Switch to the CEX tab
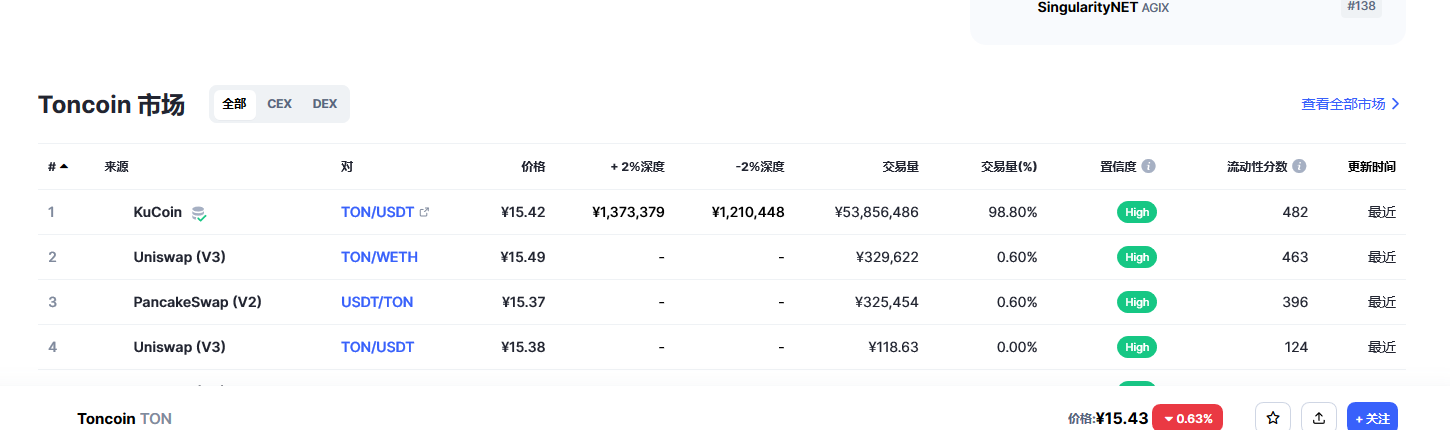Image resolution: width=1450 pixels, height=430 pixels. click(279, 104)
